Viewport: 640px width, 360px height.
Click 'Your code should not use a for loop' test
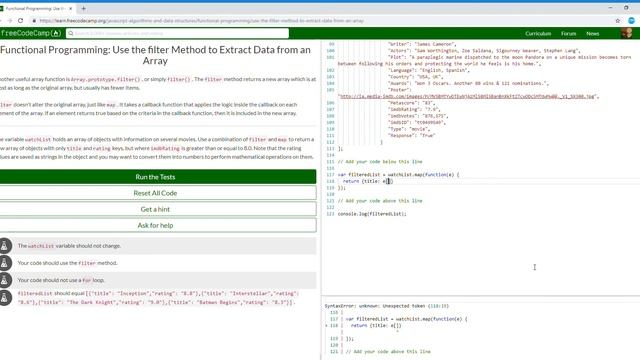click(61, 280)
